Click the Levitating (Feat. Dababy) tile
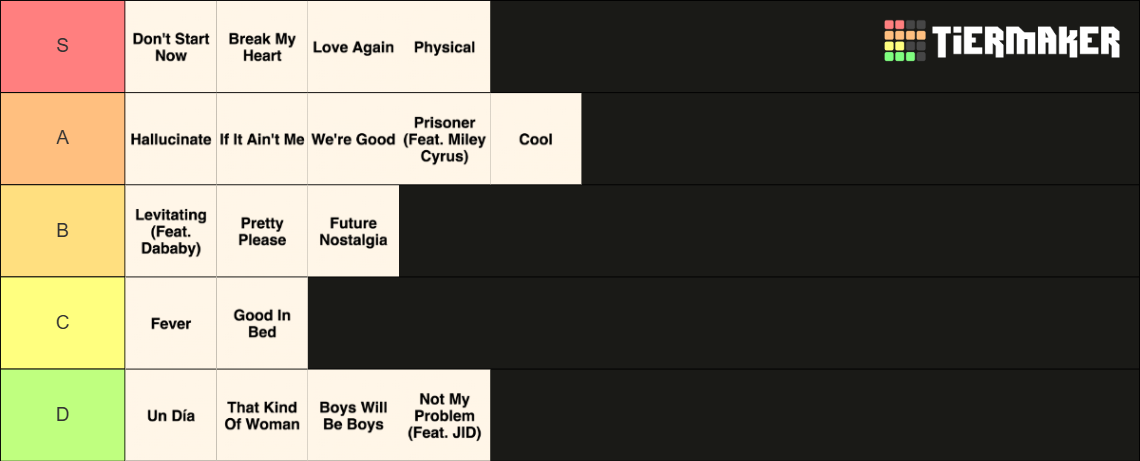 pos(171,231)
